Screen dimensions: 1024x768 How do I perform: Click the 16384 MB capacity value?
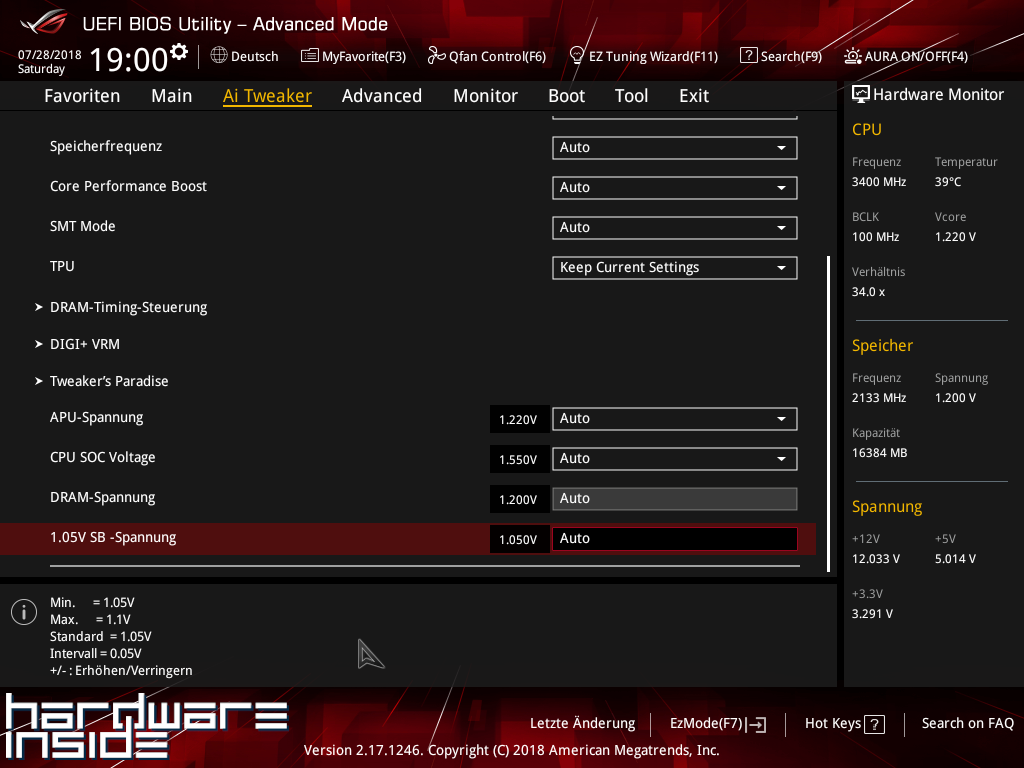pyautogui.click(x=880, y=453)
